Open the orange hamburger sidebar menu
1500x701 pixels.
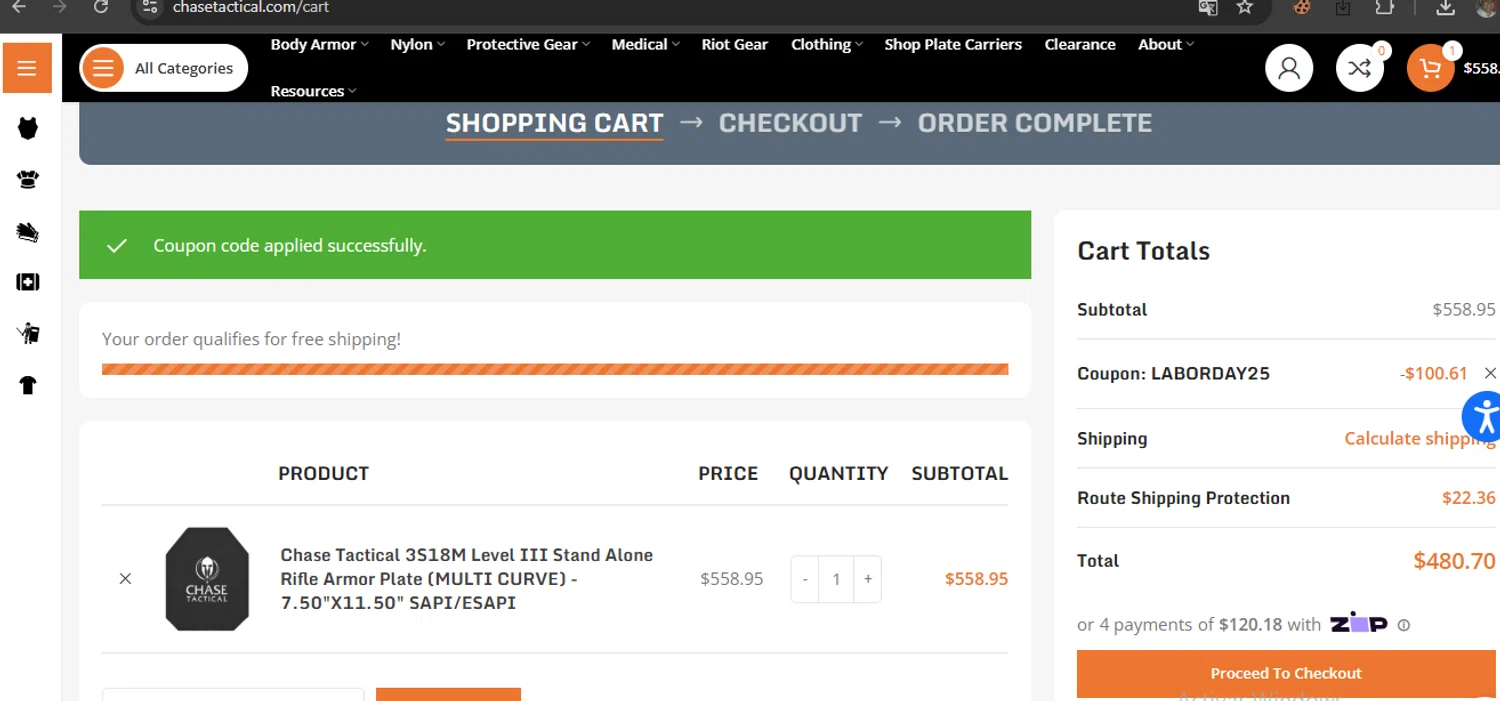point(27,68)
